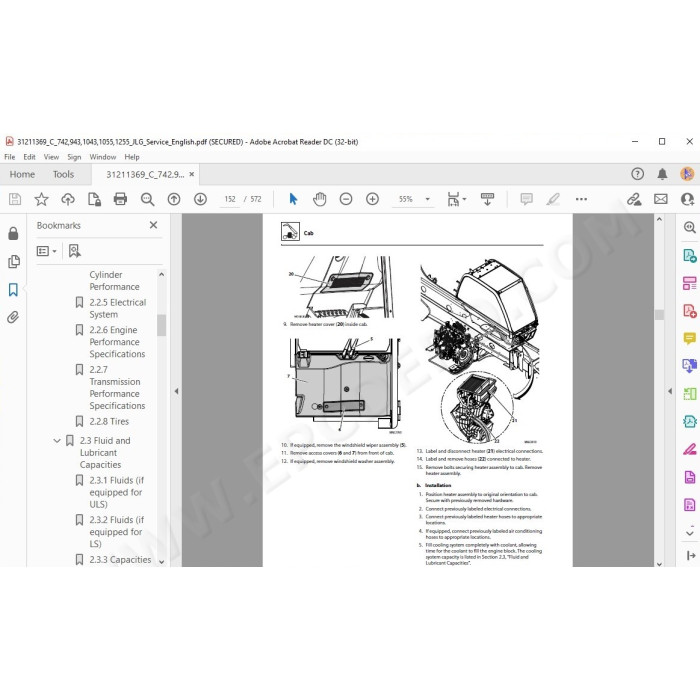
Task: Select the highlighter pen tool
Action: [x=553, y=199]
